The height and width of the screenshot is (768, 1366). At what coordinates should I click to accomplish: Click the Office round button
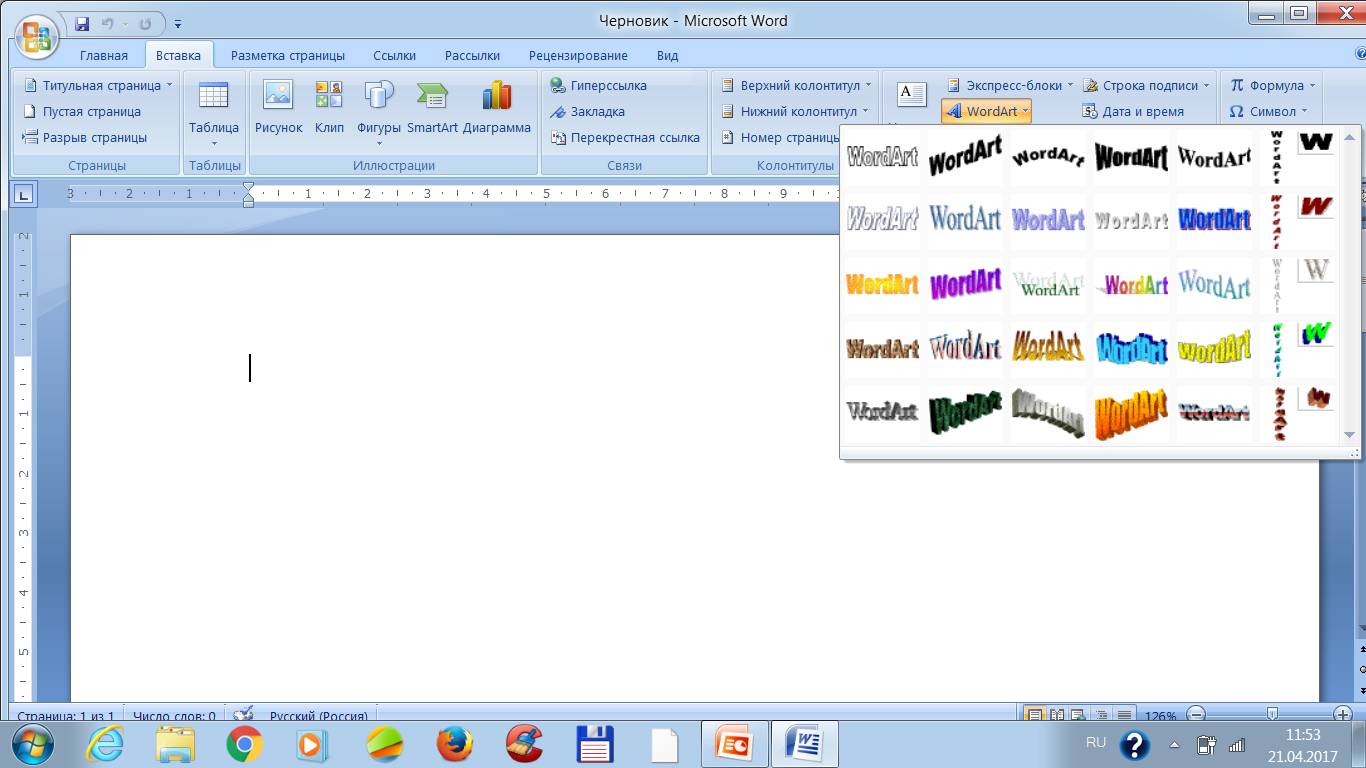click(x=36, y=37)
